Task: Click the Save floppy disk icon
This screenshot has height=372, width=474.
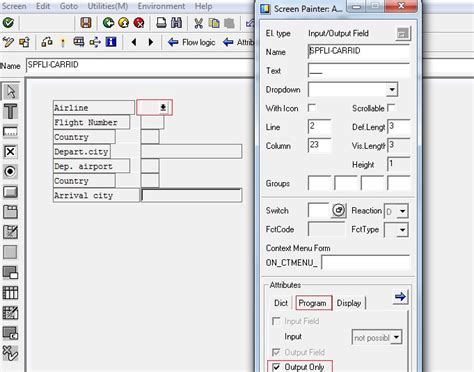Action: pos(86,23)
